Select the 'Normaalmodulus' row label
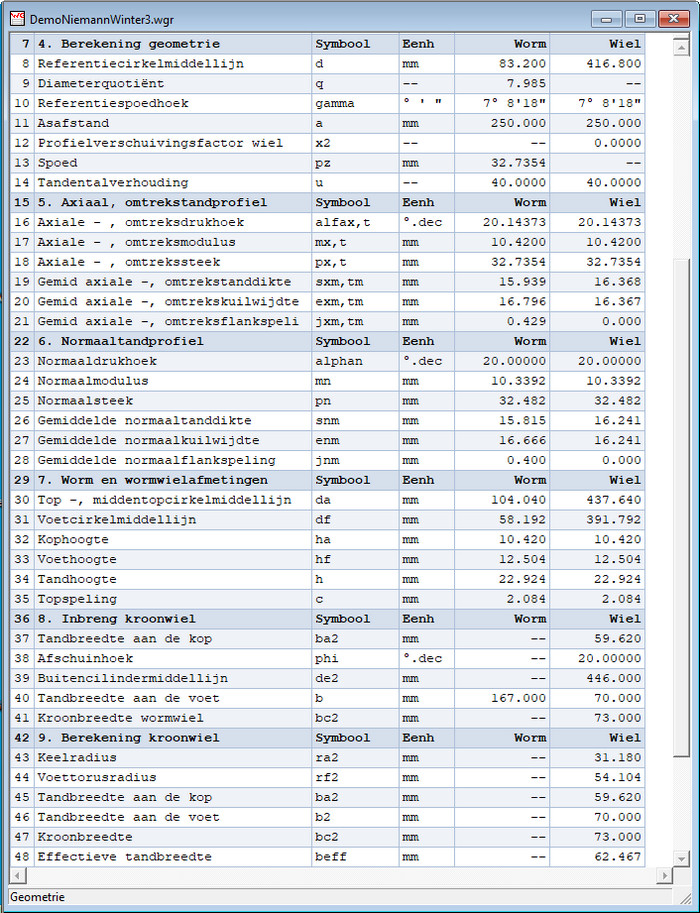This screenshot has width=700, height=913. pos(93,380)
